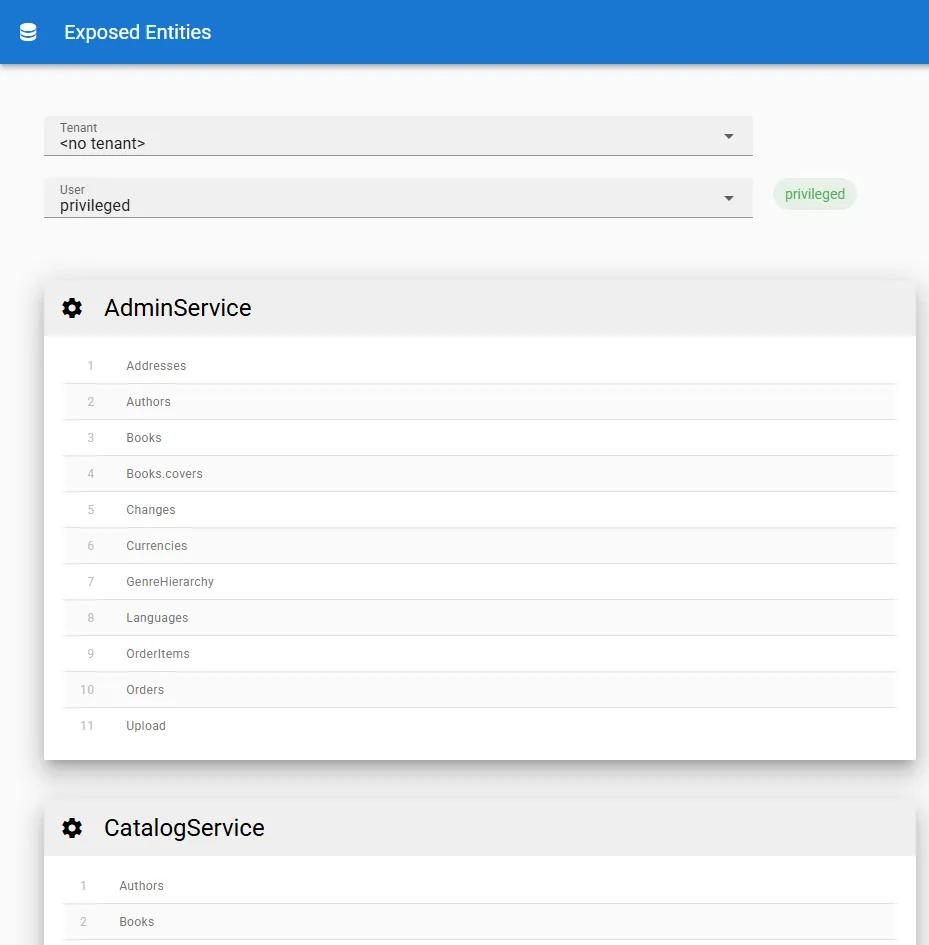Viewport: 929px width, 945px height.
Task: Select the OrderItems entity
Action: [x=158, y=654]
